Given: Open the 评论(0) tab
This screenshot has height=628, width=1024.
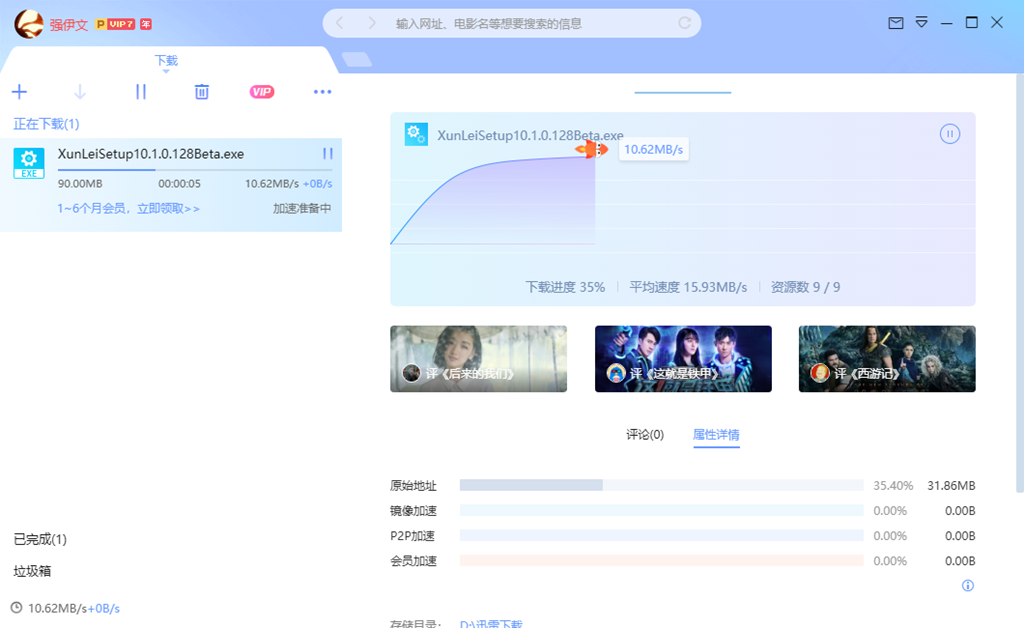Looking at the screenshot, I should 645,435.
